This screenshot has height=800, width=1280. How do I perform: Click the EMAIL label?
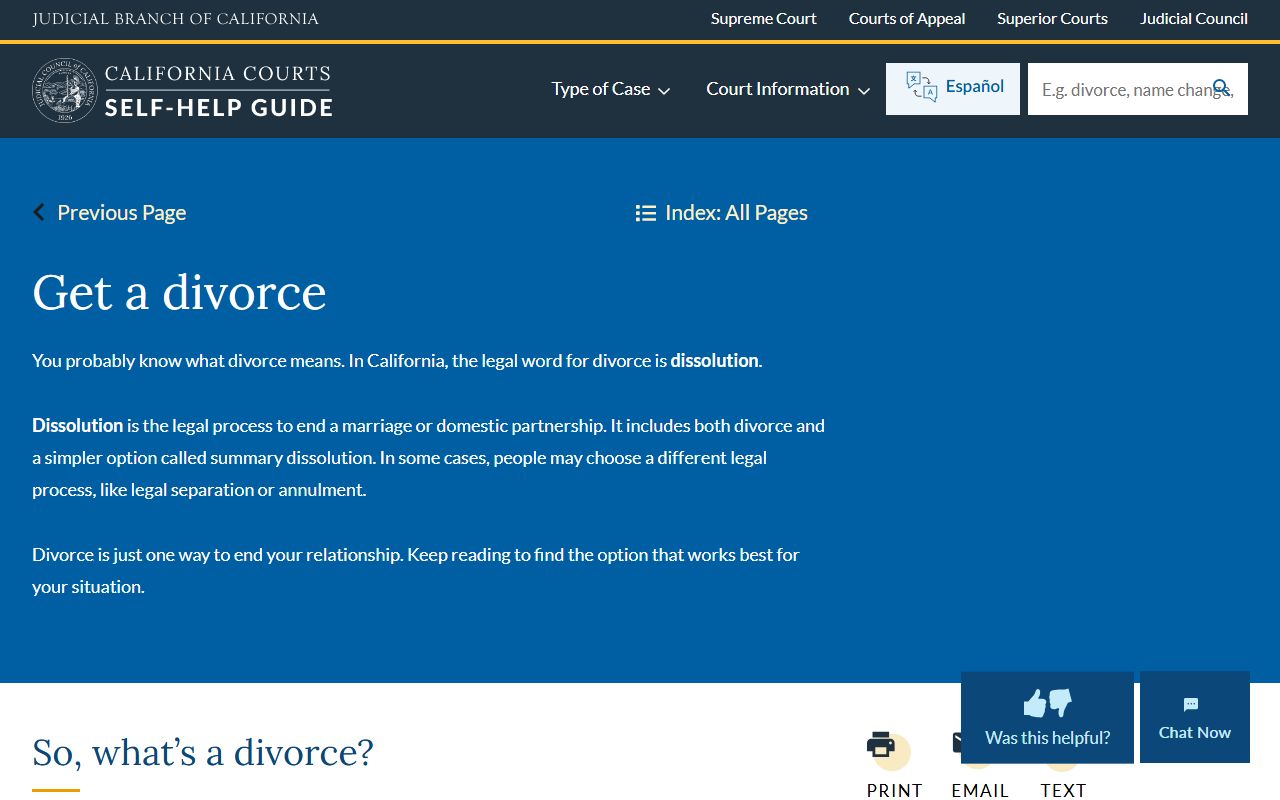point(980,790)
